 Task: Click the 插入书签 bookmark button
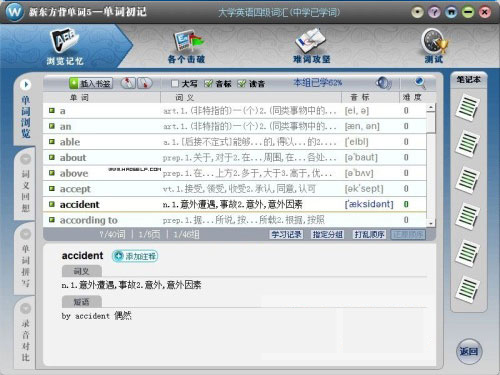click(x=91, y=83)
